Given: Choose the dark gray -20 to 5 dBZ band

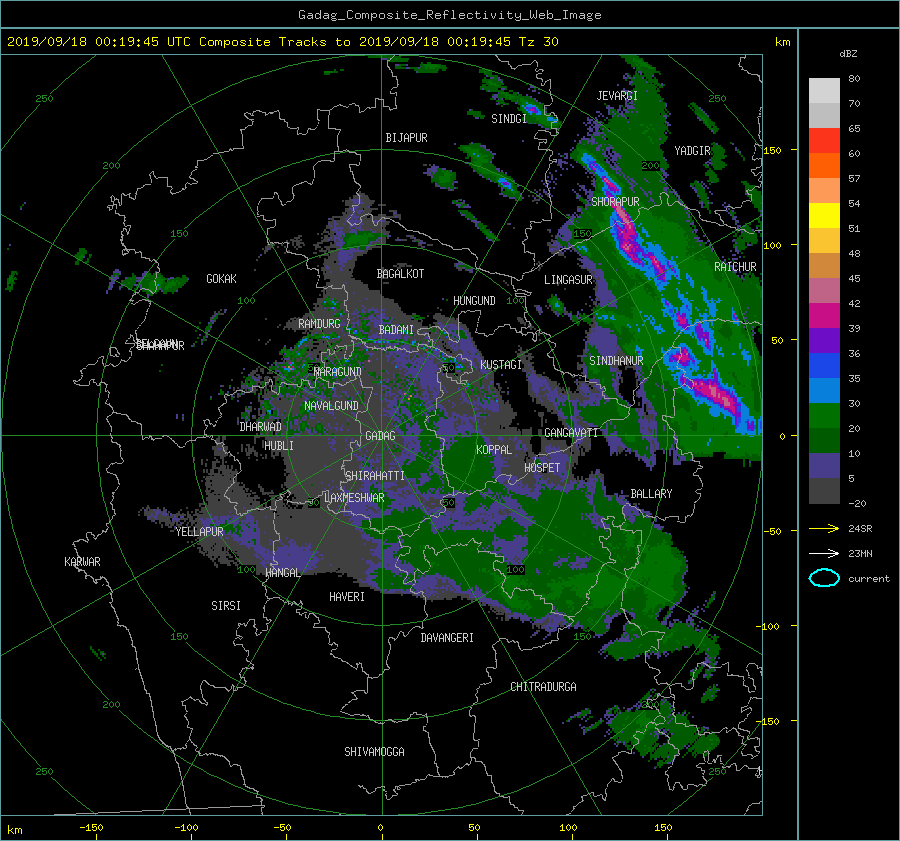Looking at the screenshot, I should [x=824, y=491].
